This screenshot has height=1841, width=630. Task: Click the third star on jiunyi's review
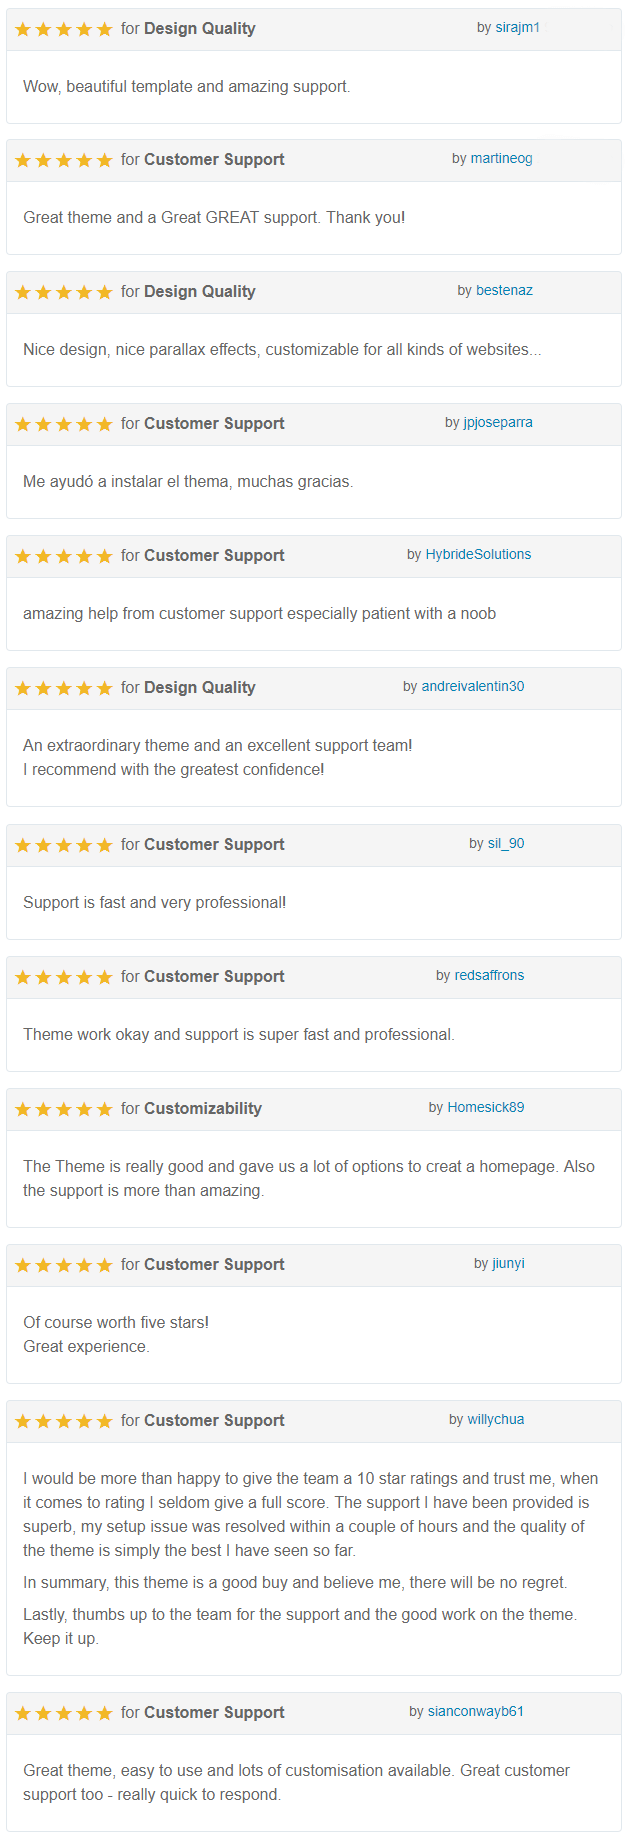point(64,1265)
